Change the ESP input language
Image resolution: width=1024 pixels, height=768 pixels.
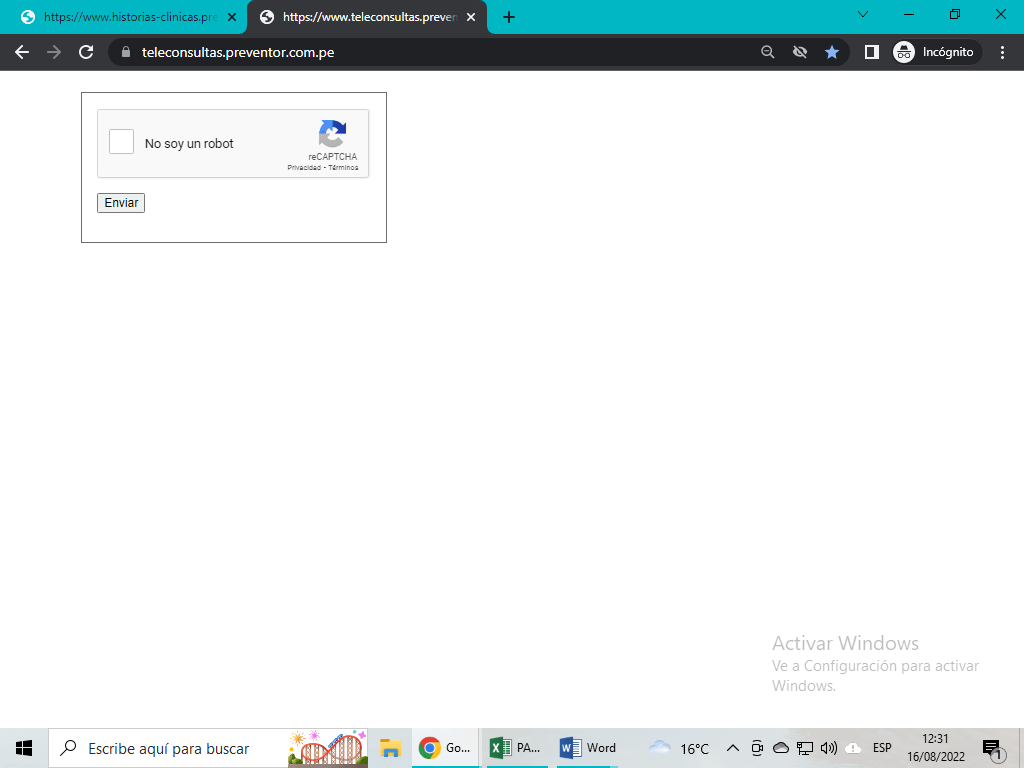click(x=882, y=748)
